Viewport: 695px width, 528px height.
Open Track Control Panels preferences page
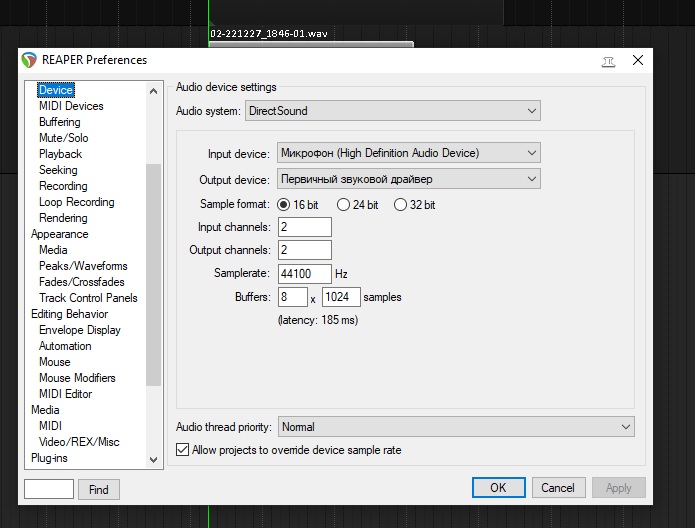(88, 297)
